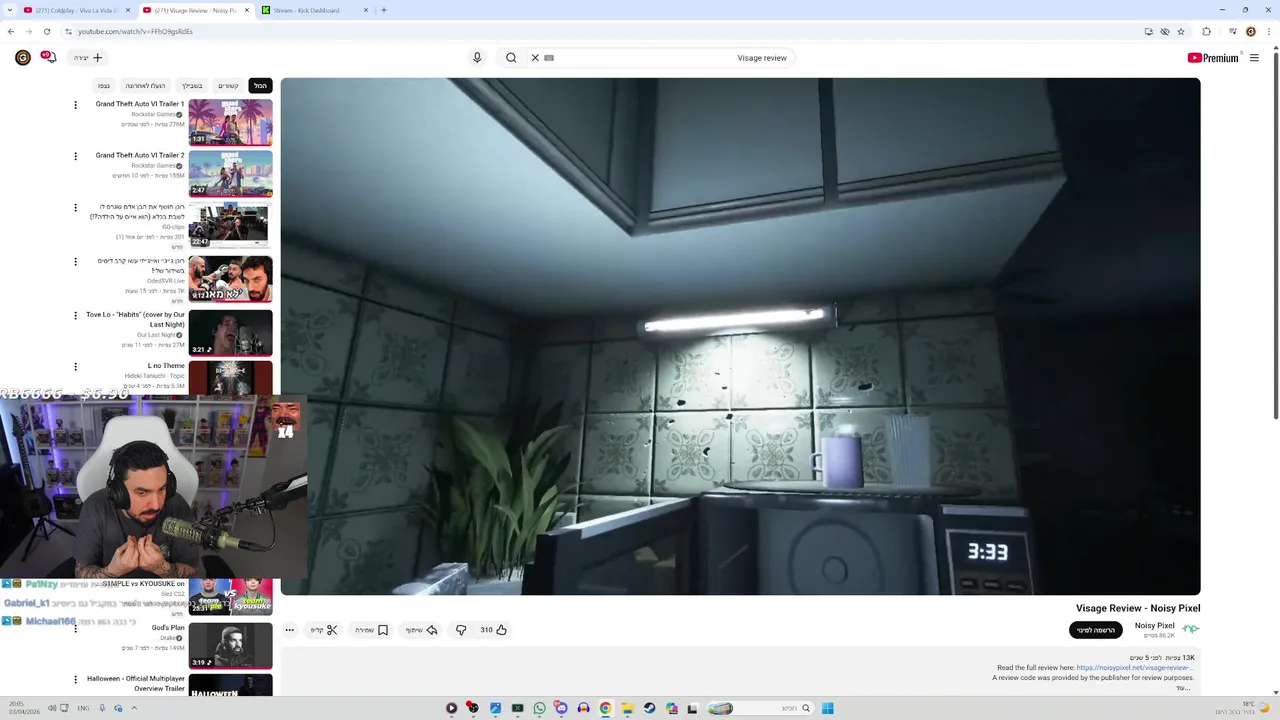This screenshot has height=720, width=1280.
Task: Select the 'הכל' filter chip
Action: click(x=260, y=86)
